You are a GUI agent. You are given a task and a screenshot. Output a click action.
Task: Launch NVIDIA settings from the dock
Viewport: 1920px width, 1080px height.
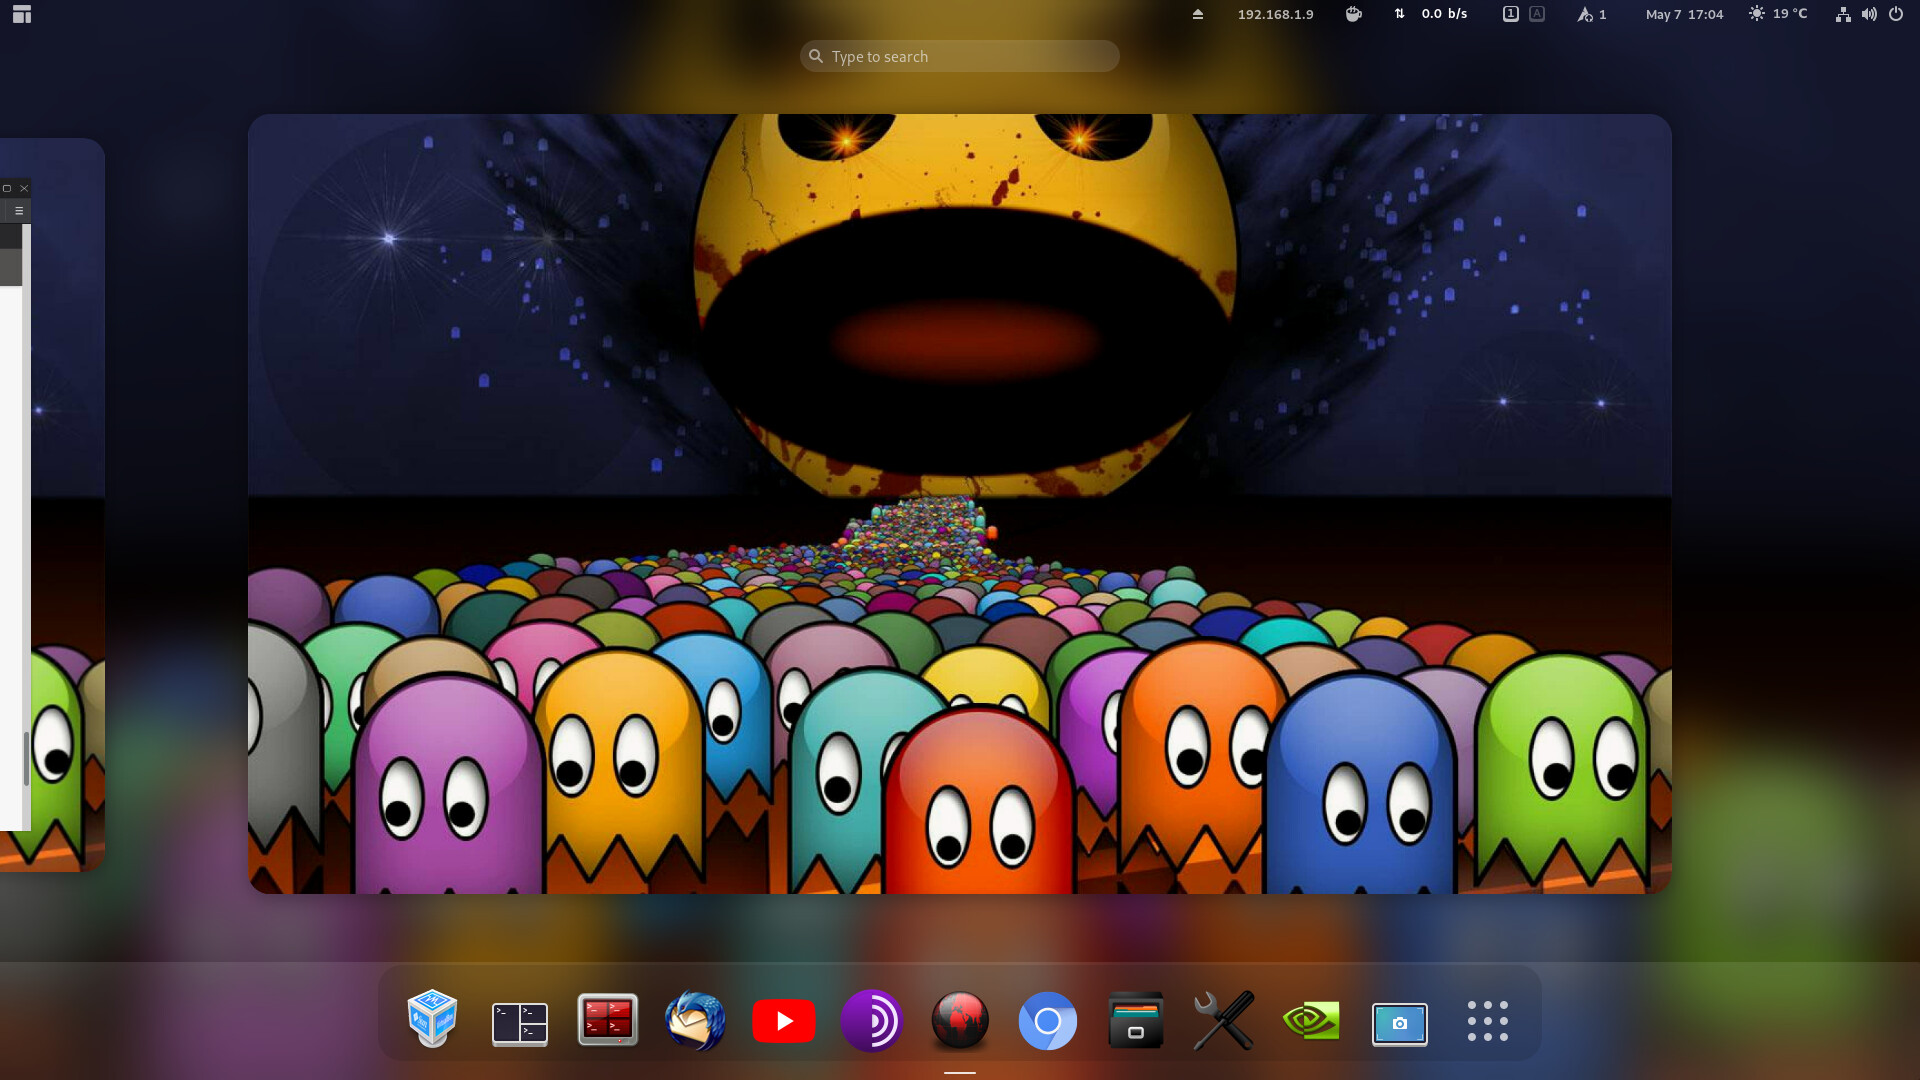1312,1020
